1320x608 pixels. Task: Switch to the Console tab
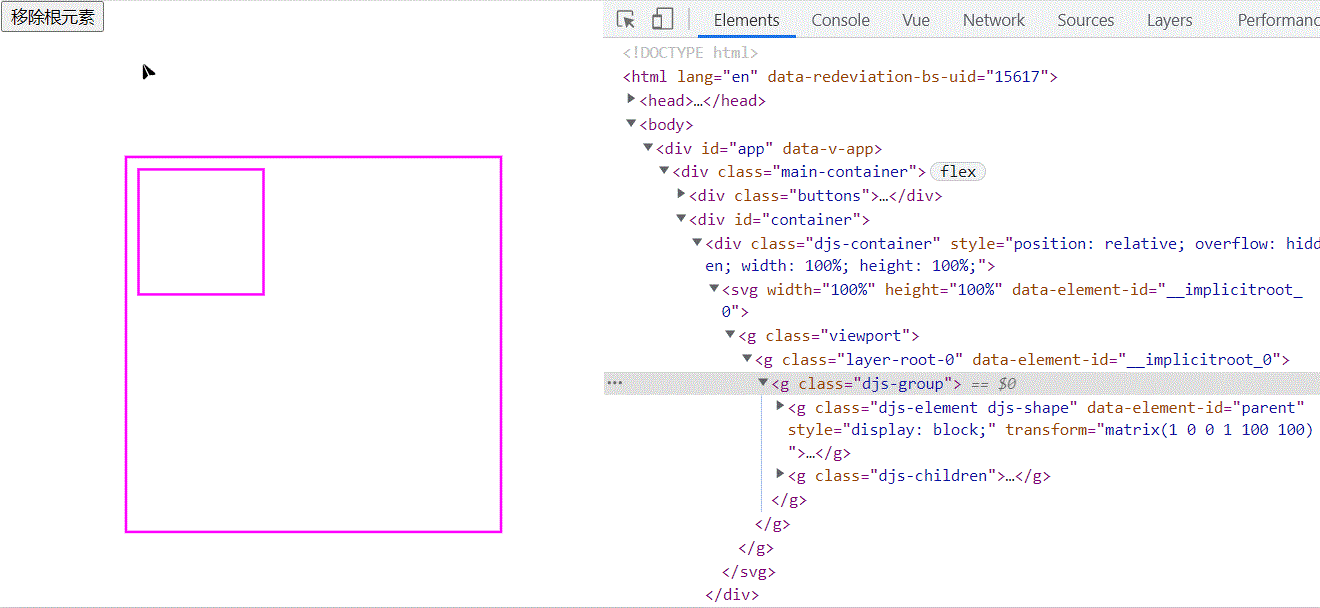click(x=840, y=19)
